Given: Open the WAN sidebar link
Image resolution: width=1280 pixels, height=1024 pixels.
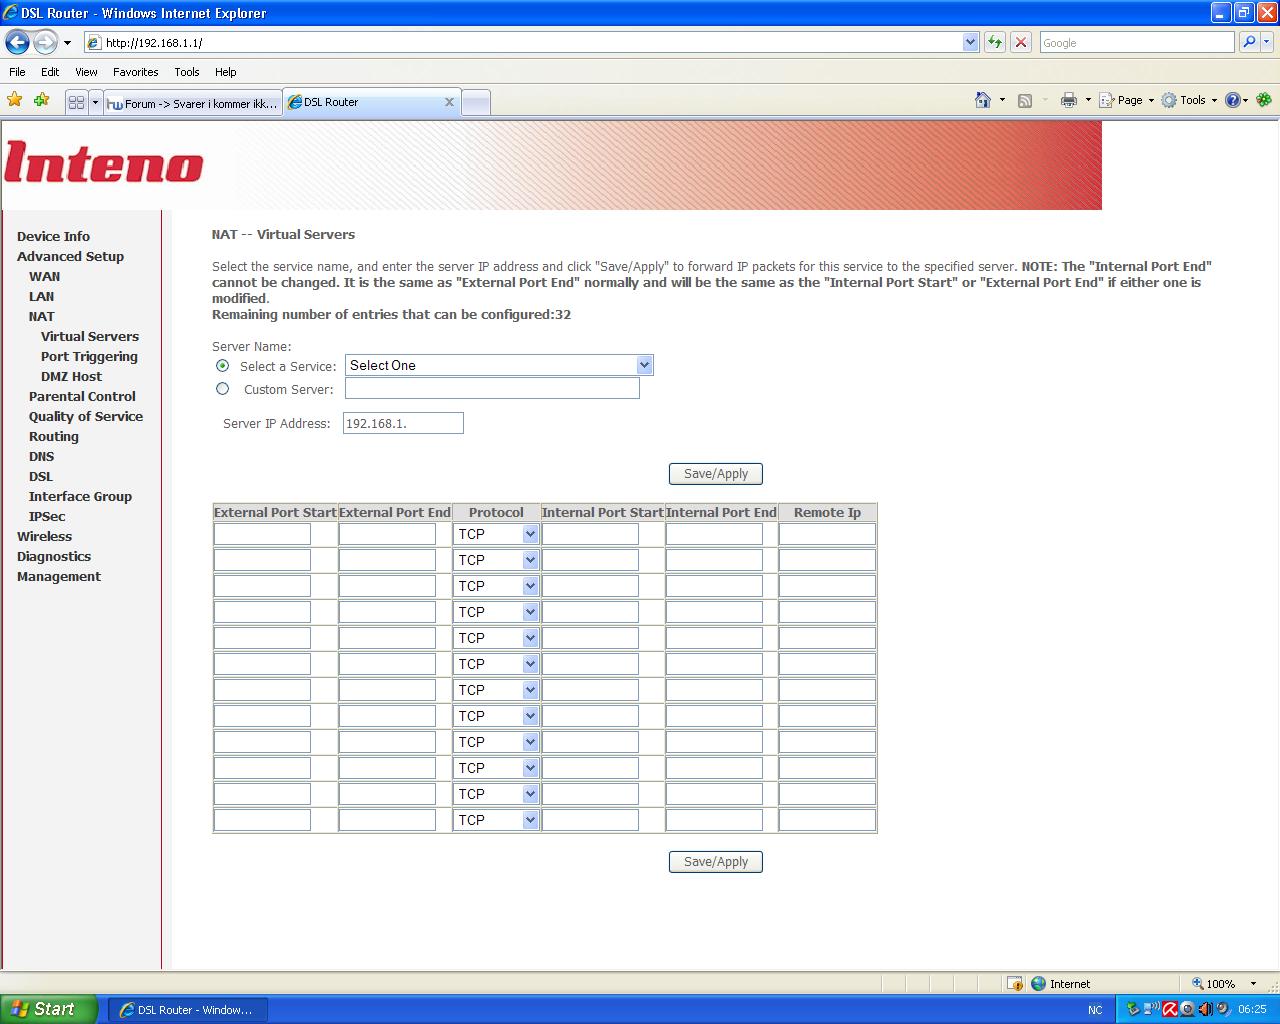Looking at the screenshot, I should tap(44, 276).
